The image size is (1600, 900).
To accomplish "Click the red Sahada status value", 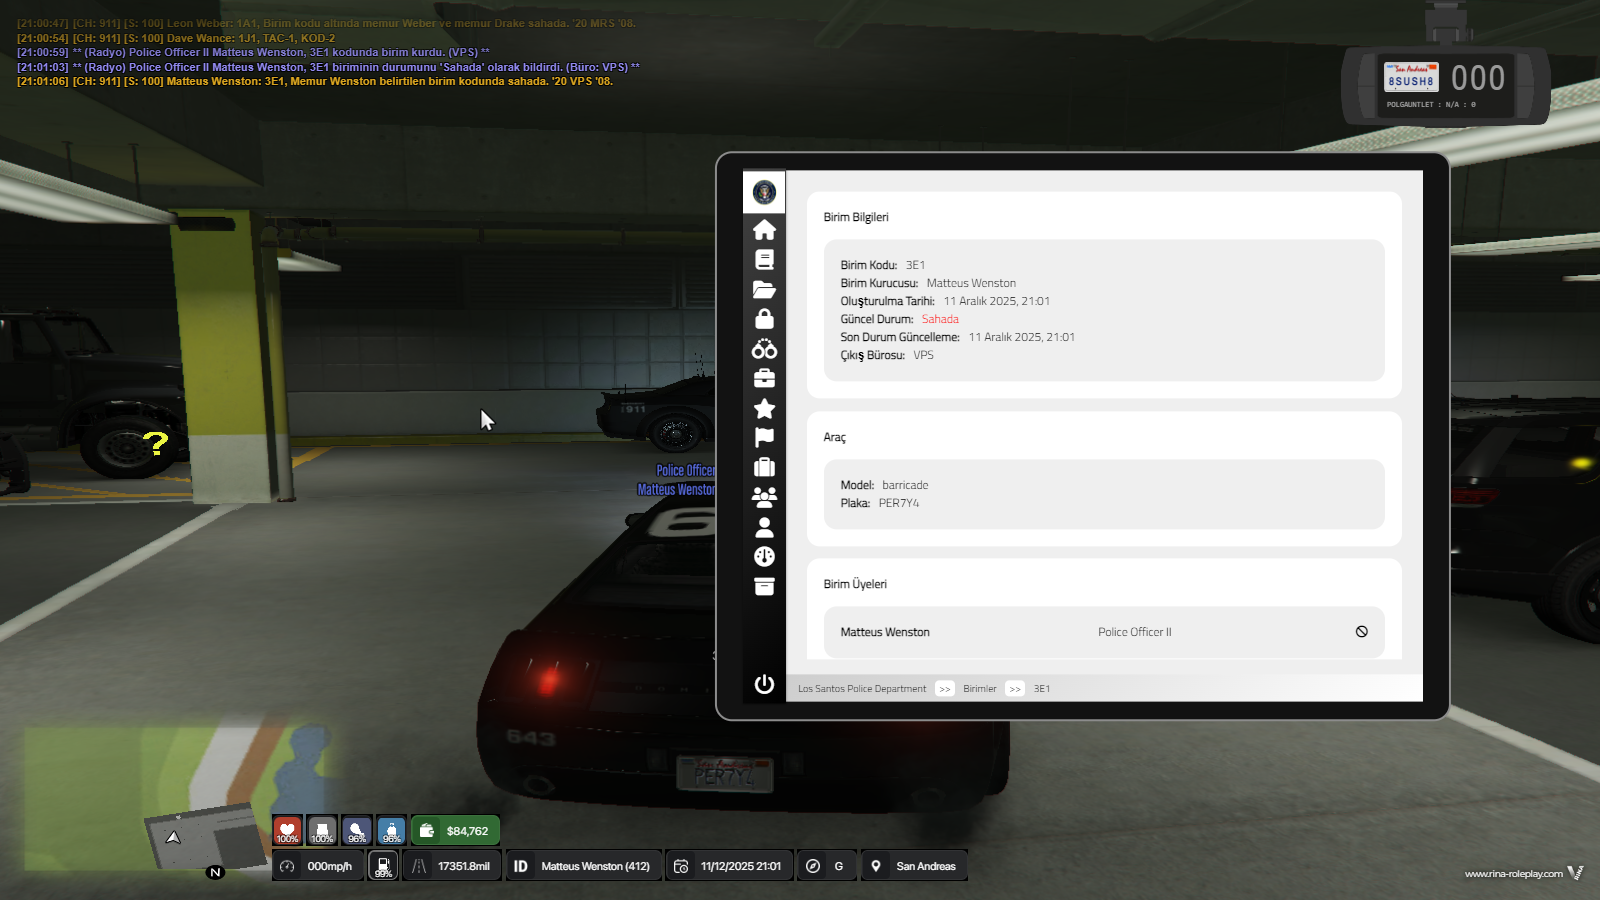I will click(x=940, y=320).
